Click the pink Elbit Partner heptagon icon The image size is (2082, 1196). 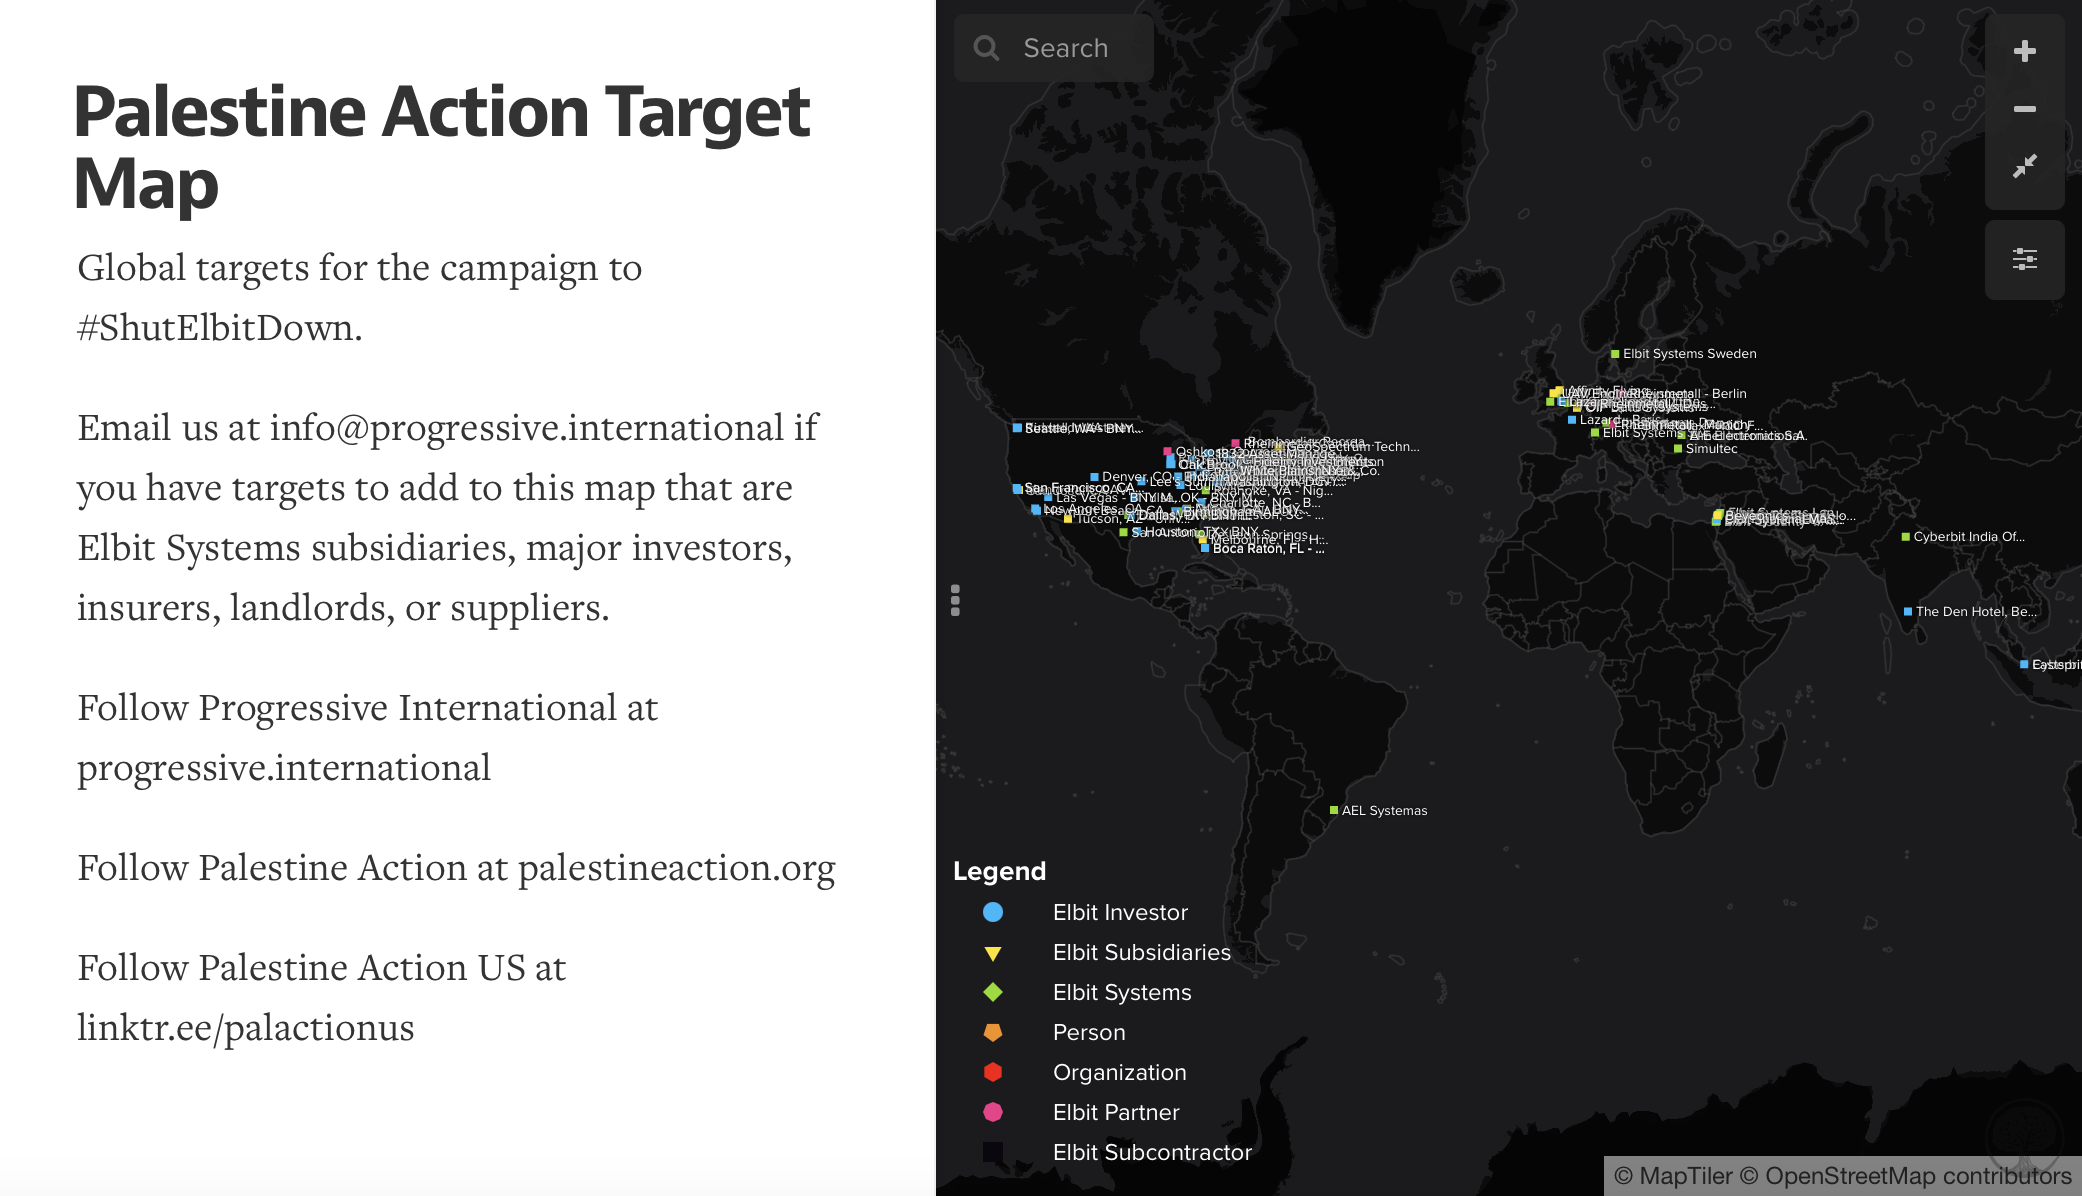coord(993,1112)
